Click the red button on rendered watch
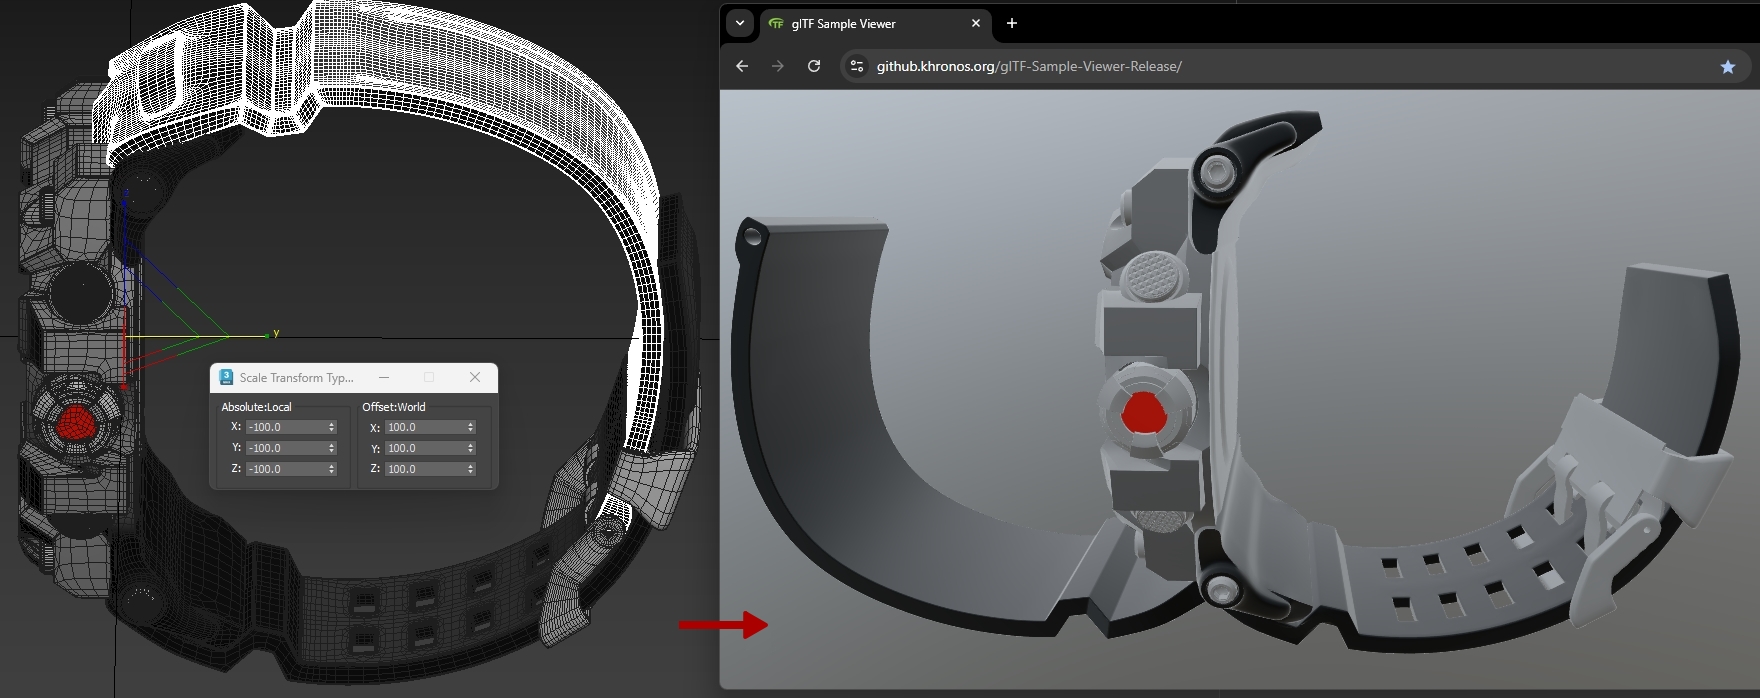 pos(1143,412)
